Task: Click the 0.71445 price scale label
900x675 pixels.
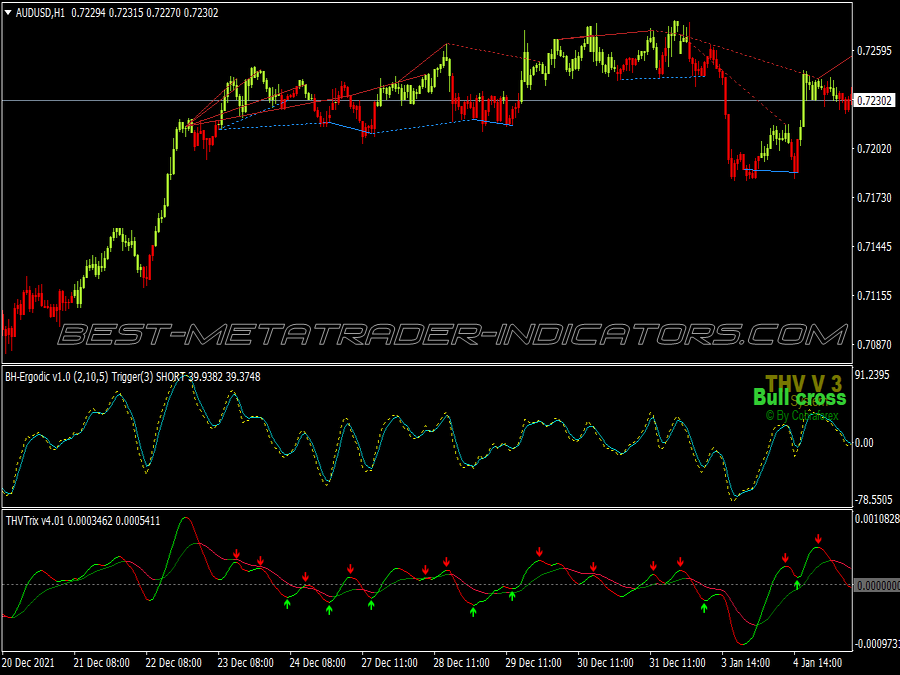Action: [874, 247]
